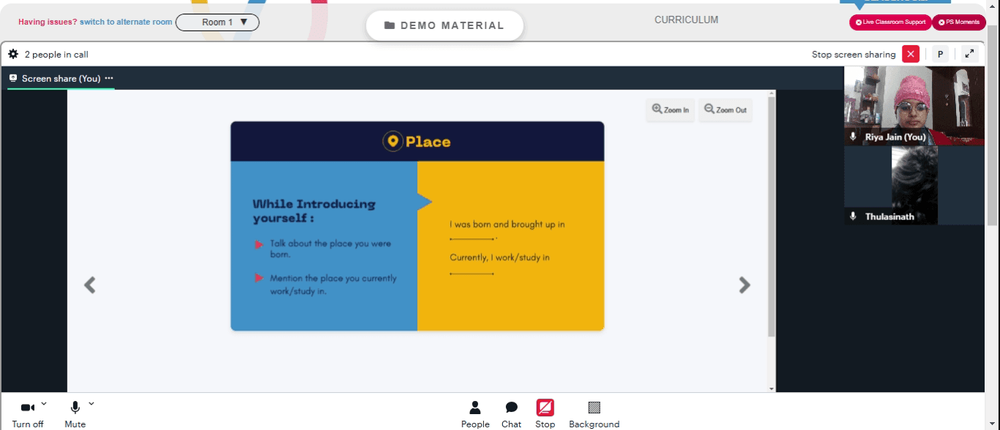The image size is (1000, 430).
Task: Open call settings gear icon
Action: coord(13,54)
